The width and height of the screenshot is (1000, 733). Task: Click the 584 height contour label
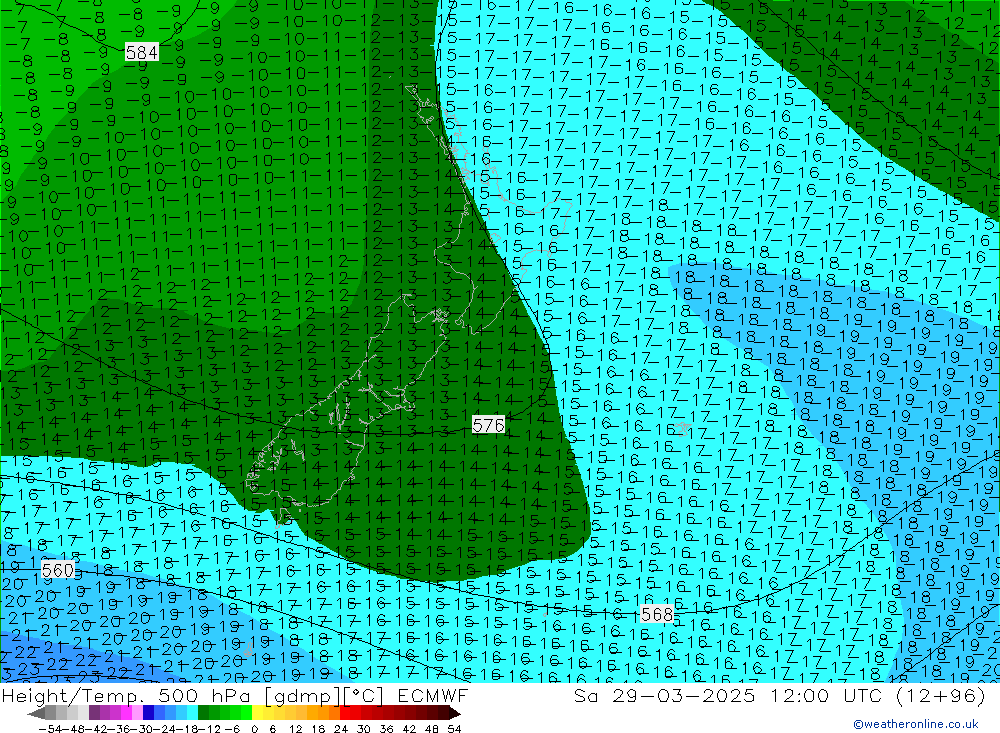click(x=142, y=52)
